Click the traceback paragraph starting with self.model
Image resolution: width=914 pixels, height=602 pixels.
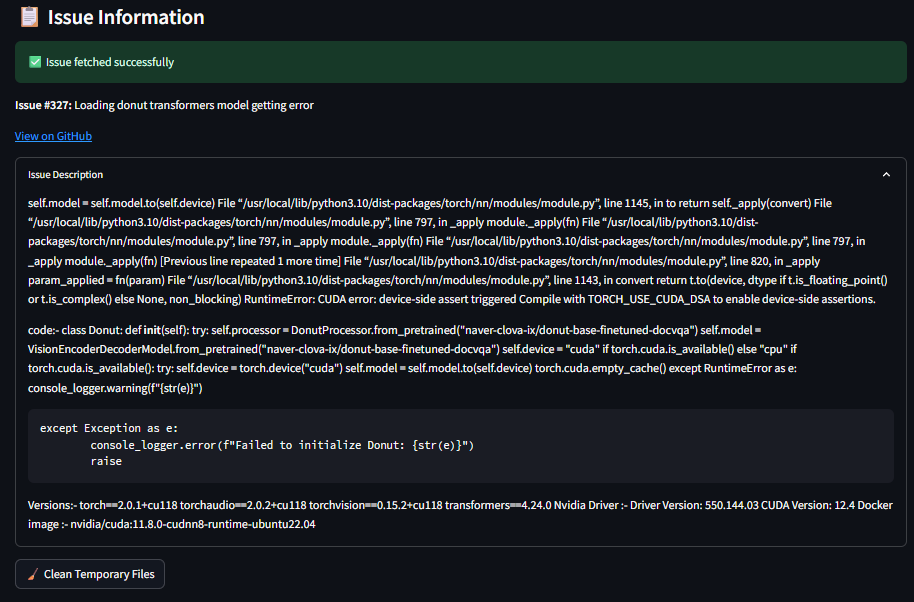(x=459, y=251)
